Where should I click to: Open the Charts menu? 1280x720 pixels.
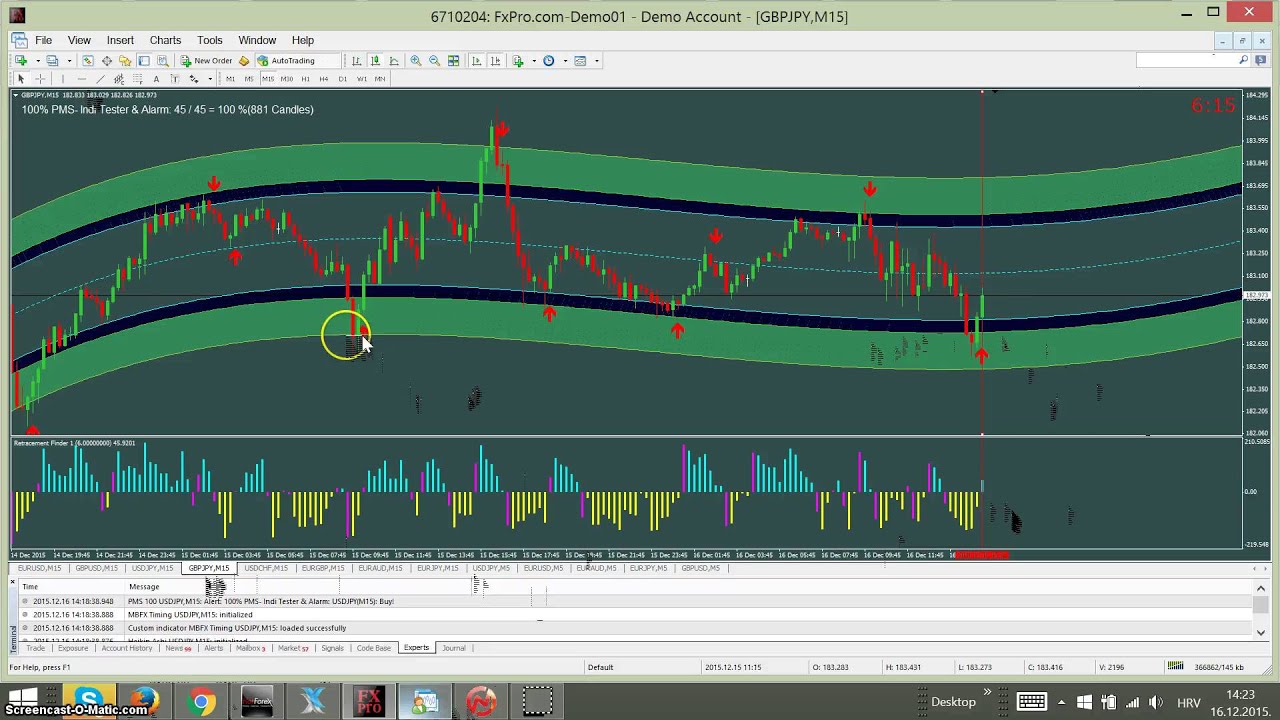click(x=165, y=40)
